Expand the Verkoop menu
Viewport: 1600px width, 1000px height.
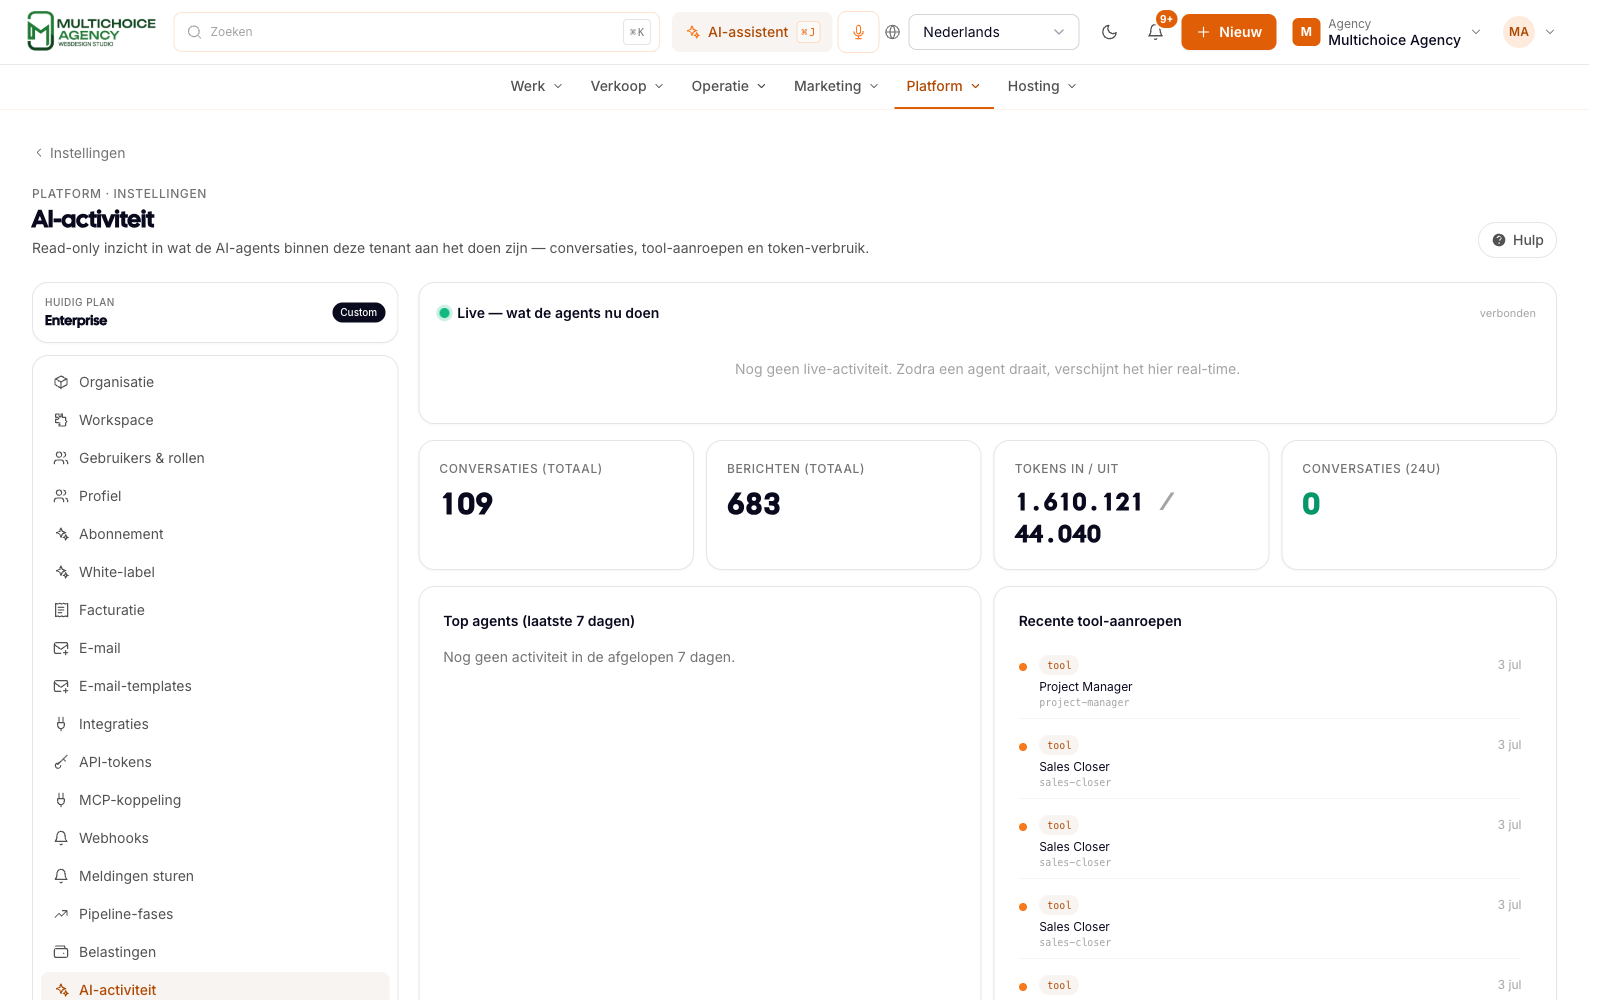[x=627, y=86]
